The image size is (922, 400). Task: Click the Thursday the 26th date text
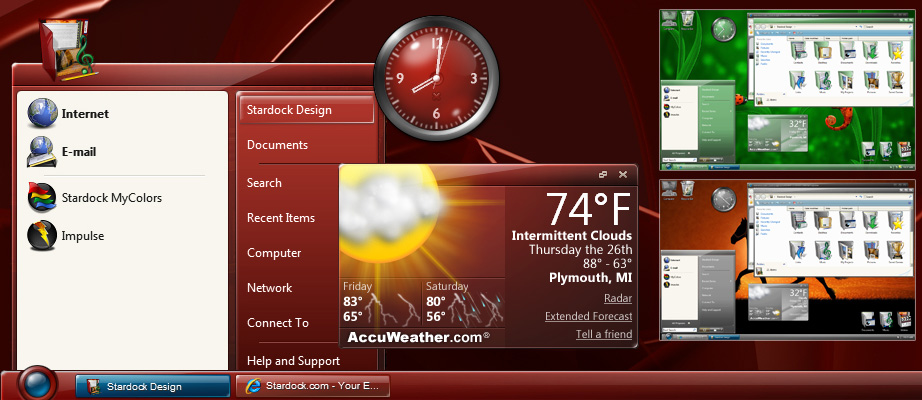tap(580, 249)
